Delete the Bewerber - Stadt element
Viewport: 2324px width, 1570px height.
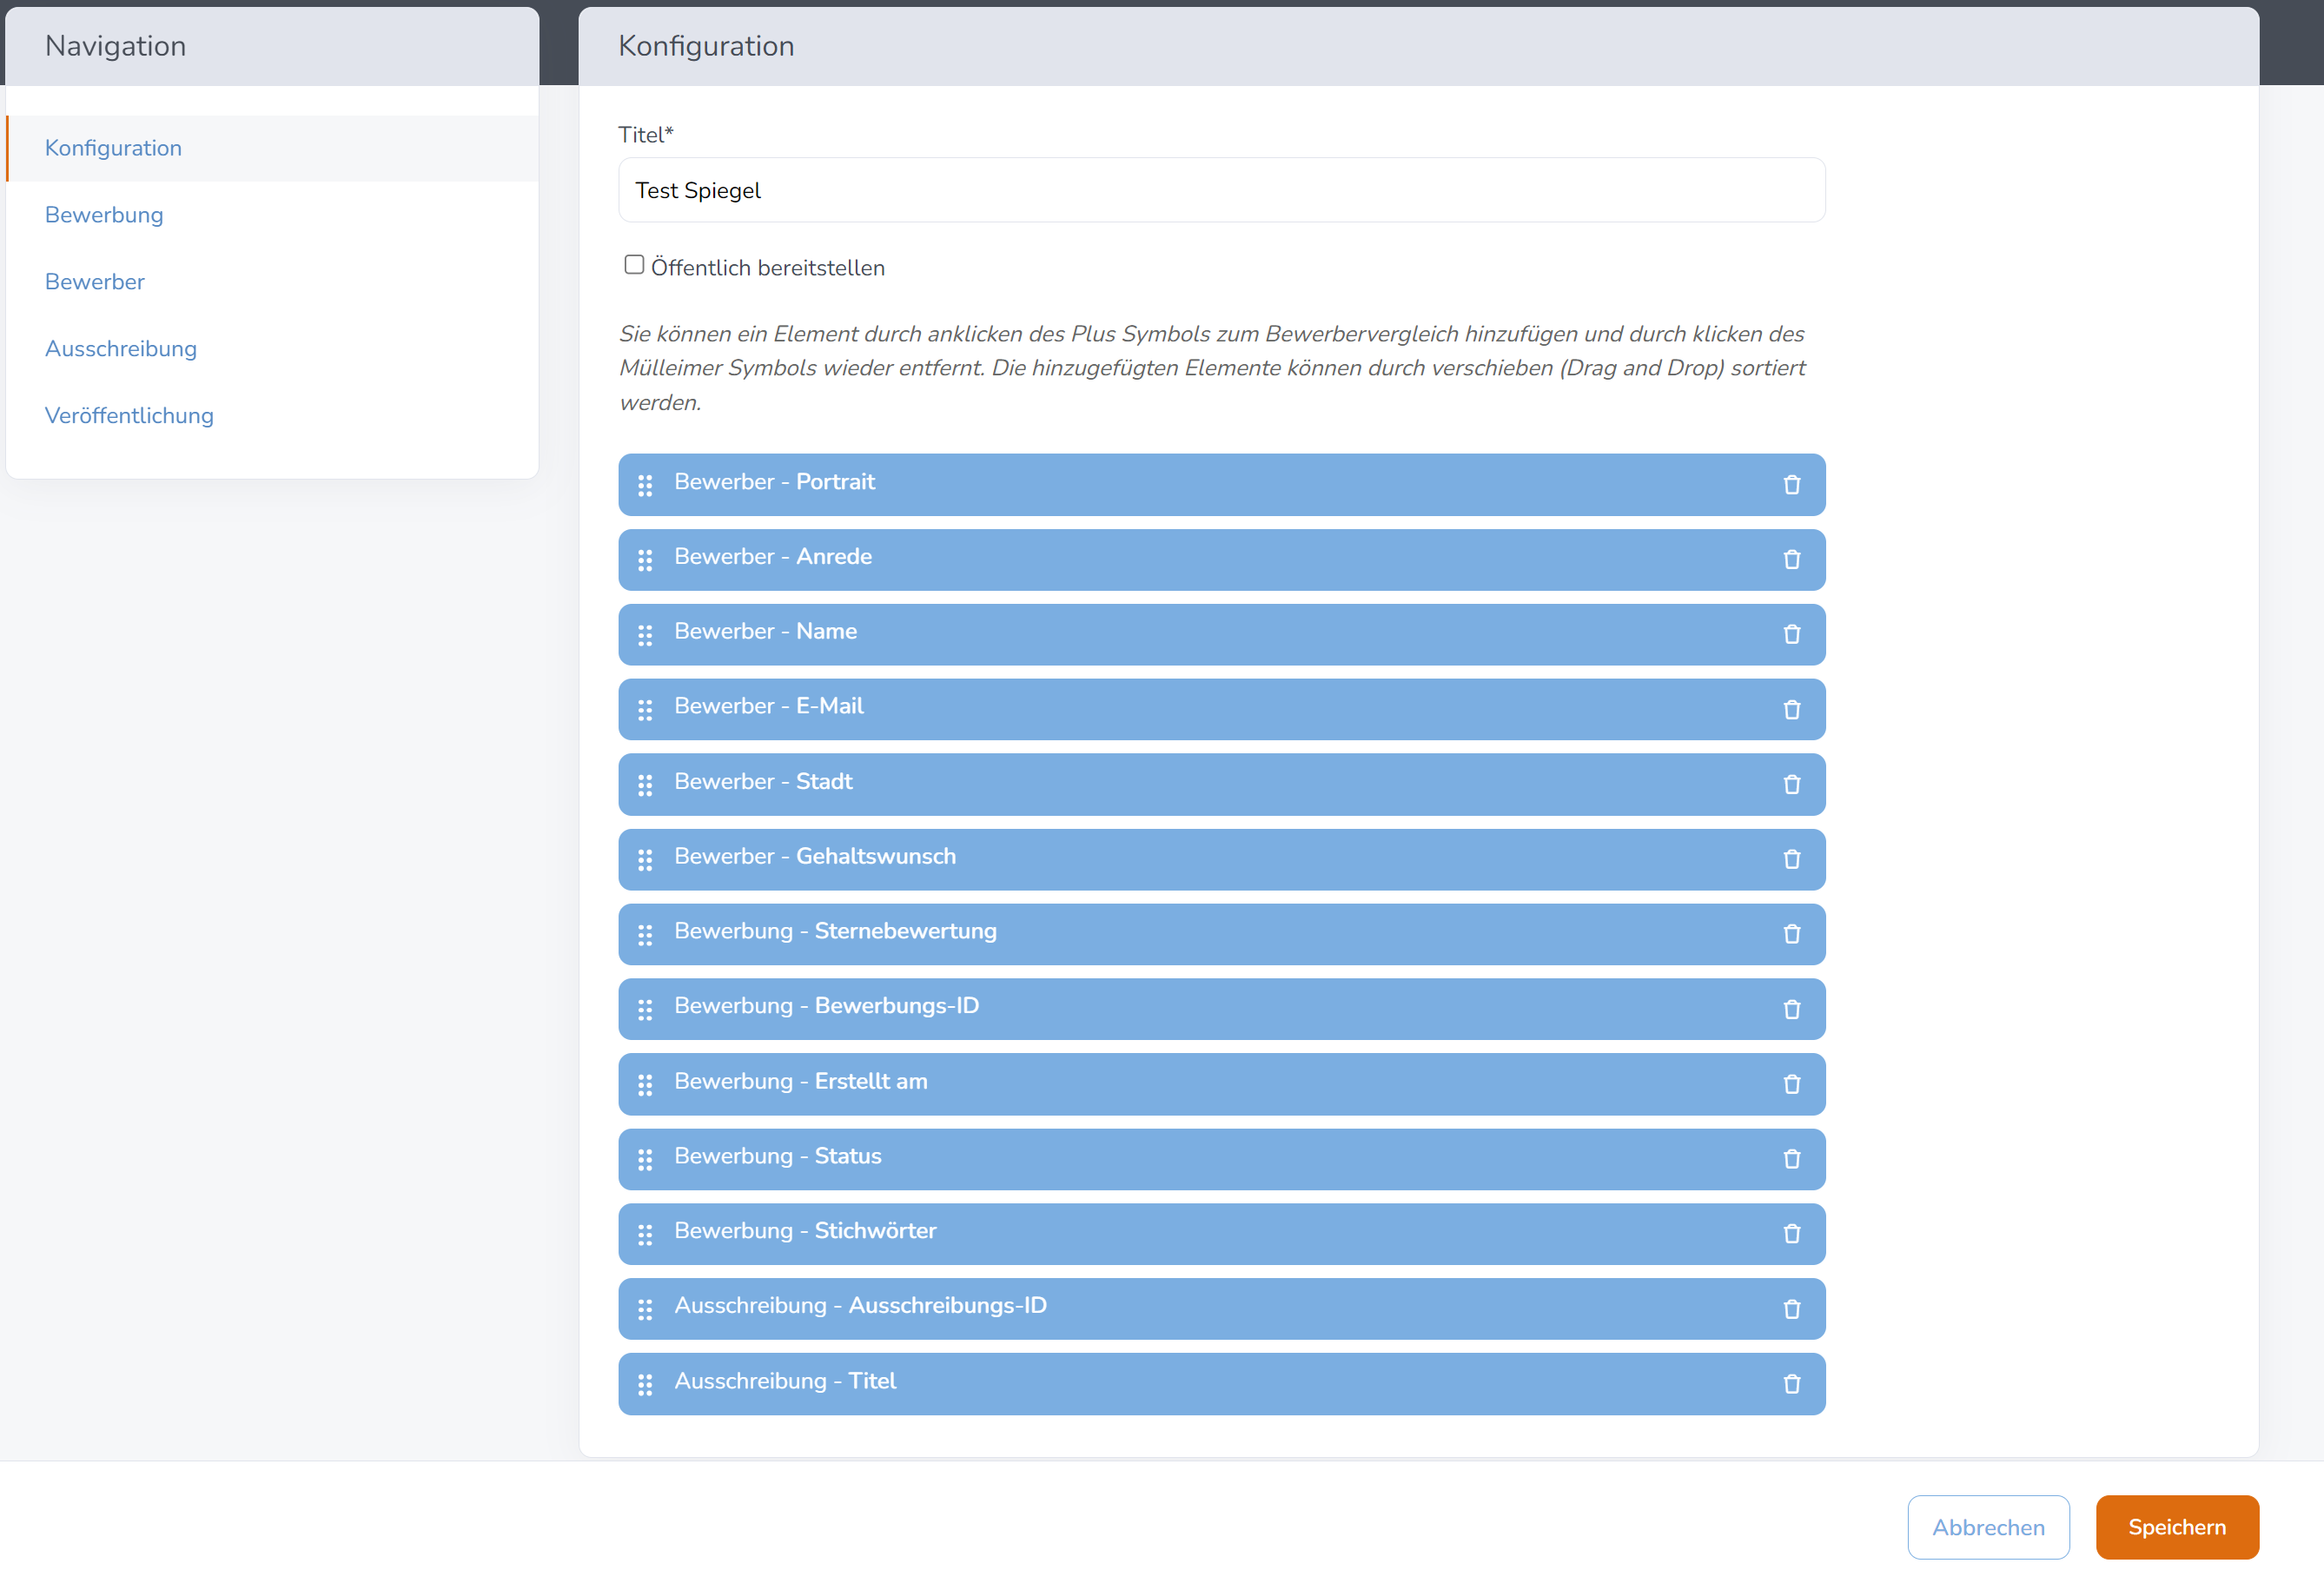click(x=1791, y=785)
